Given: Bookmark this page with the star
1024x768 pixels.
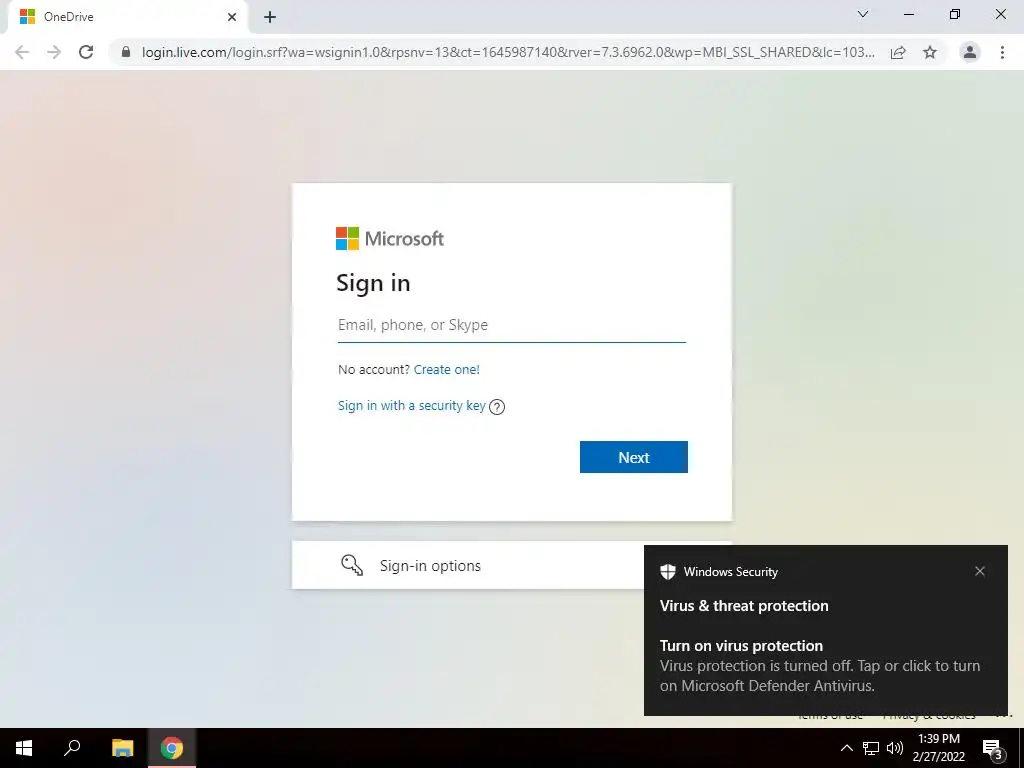Looking at the screenshot, I should [930, 52].
